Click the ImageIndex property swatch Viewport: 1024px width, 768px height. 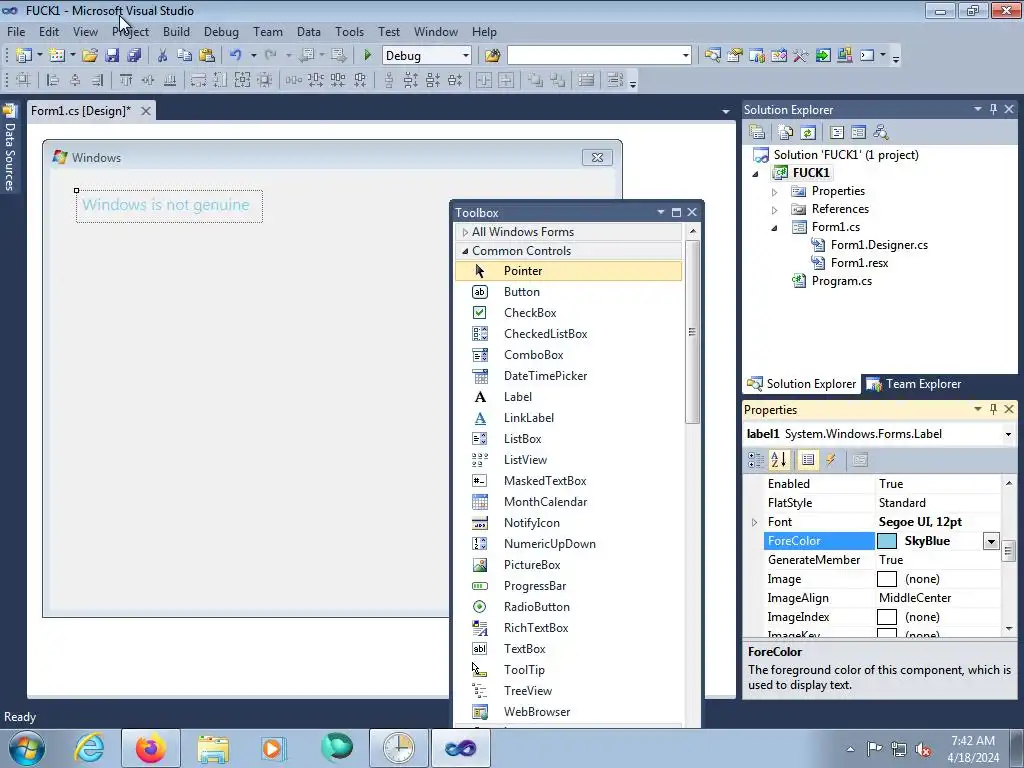point(886,617)
